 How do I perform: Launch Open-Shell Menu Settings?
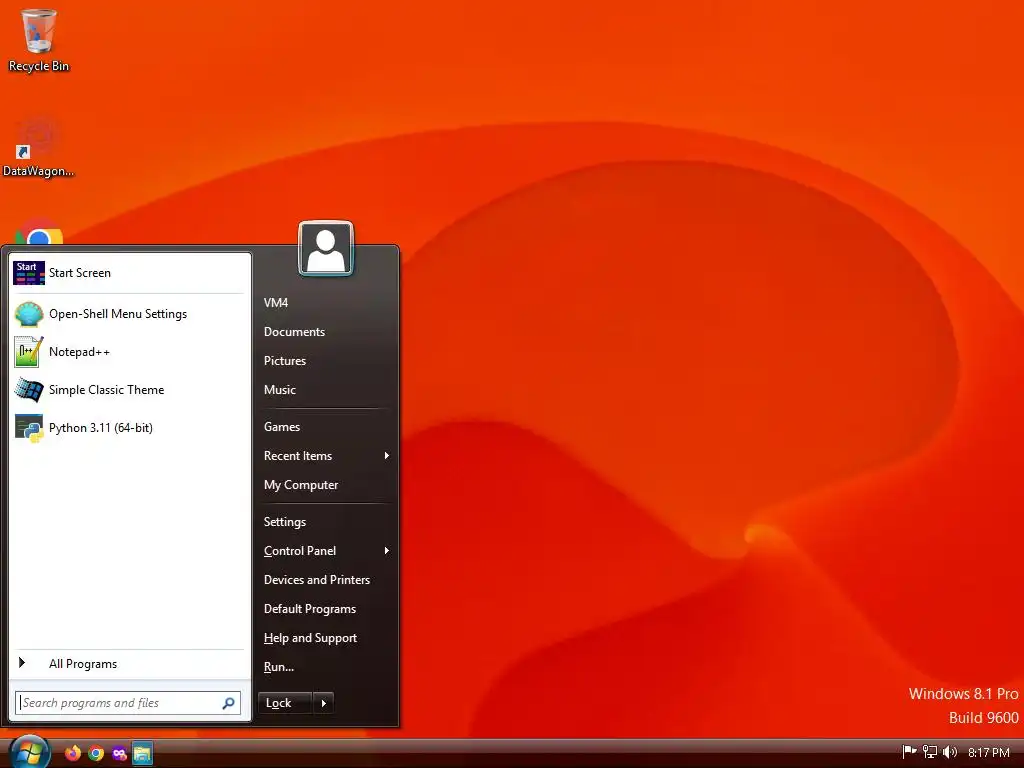point(129,314)
